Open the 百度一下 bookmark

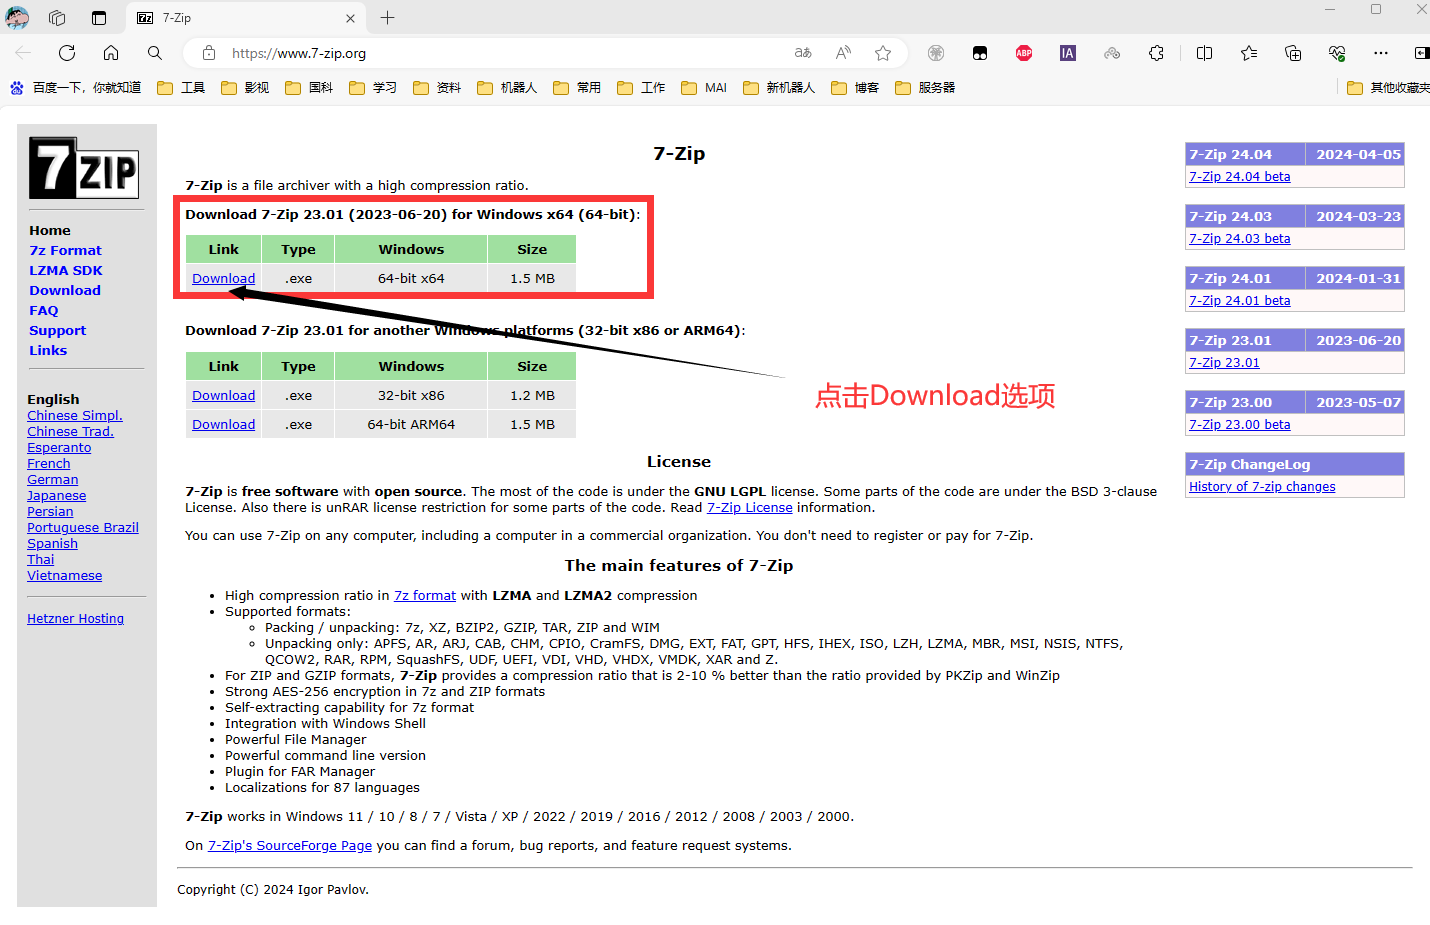click(76, 88)
